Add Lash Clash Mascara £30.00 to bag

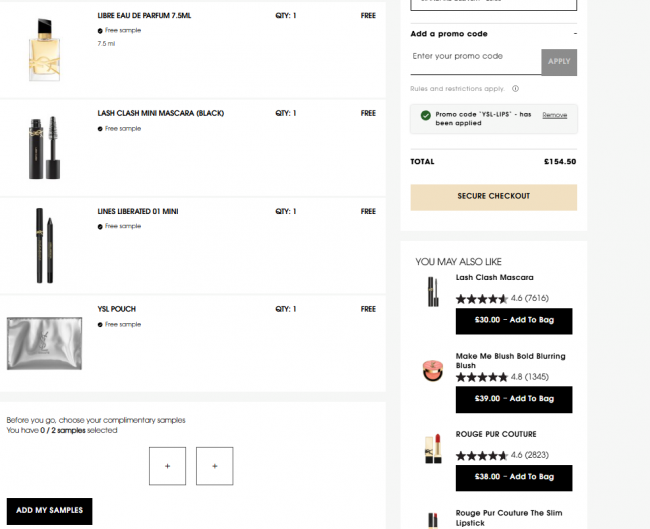pos(514,321)
